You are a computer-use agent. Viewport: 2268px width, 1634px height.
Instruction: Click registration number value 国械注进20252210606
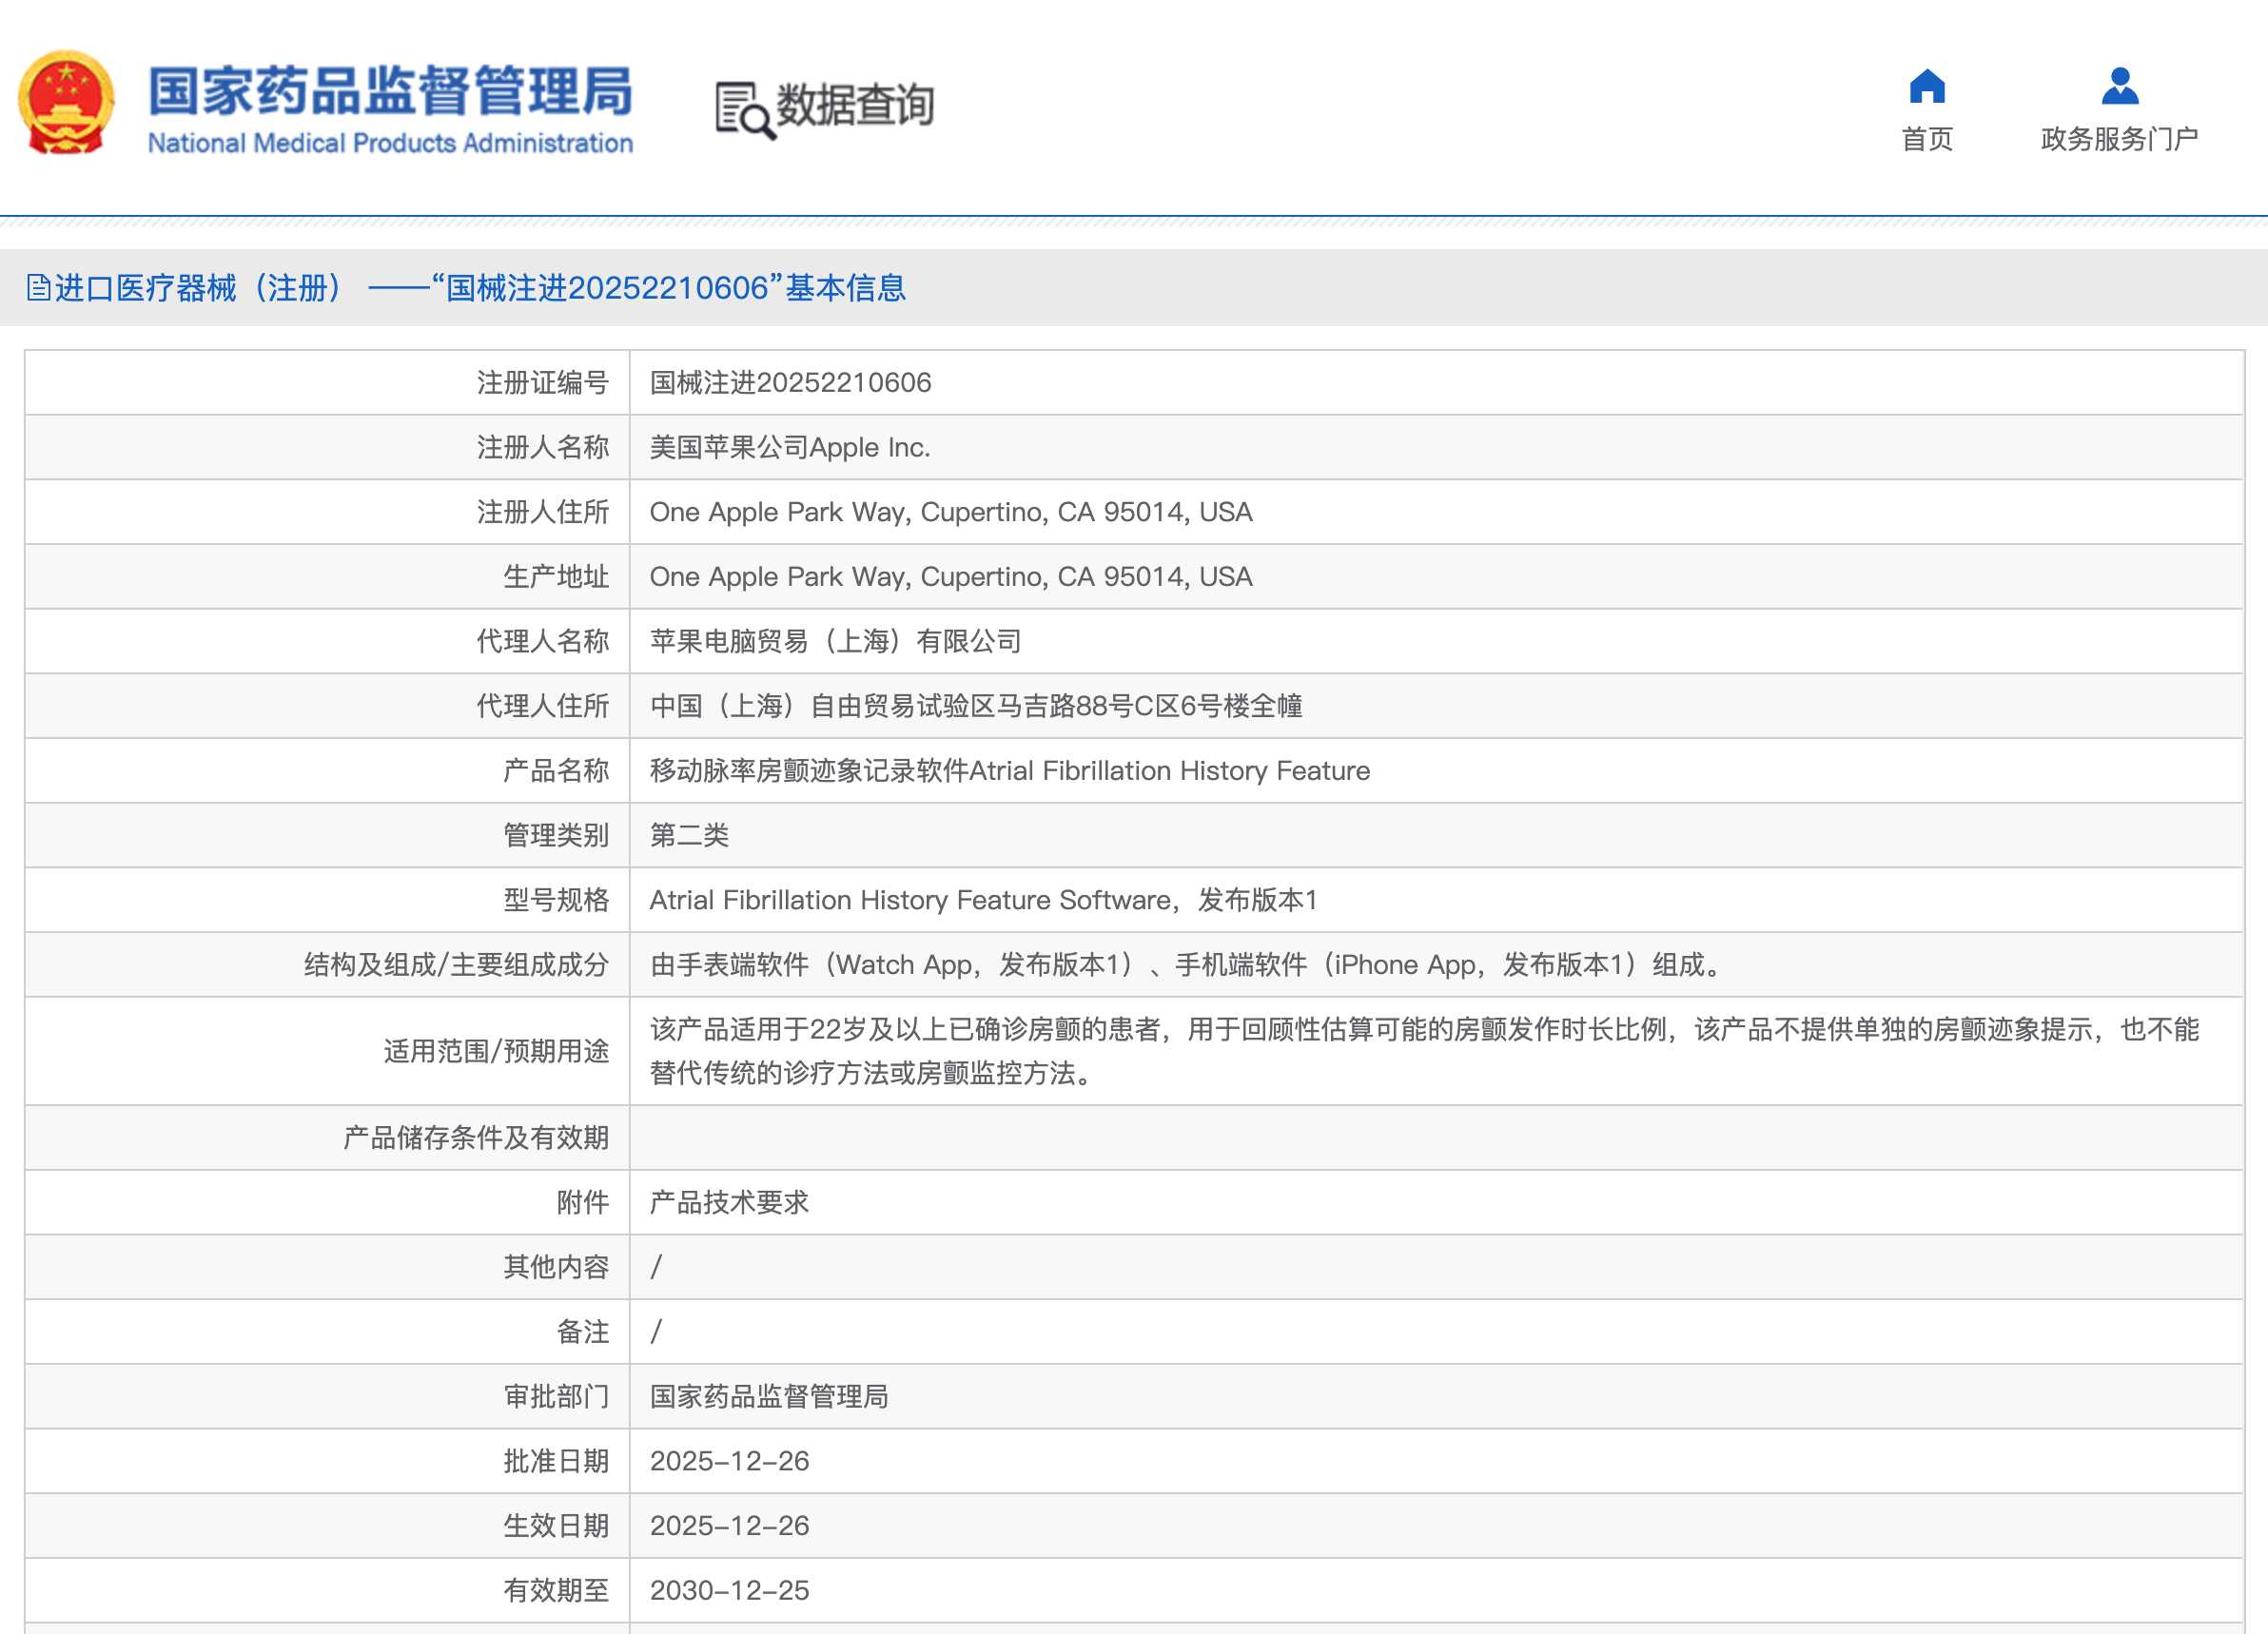click(790, 383)
